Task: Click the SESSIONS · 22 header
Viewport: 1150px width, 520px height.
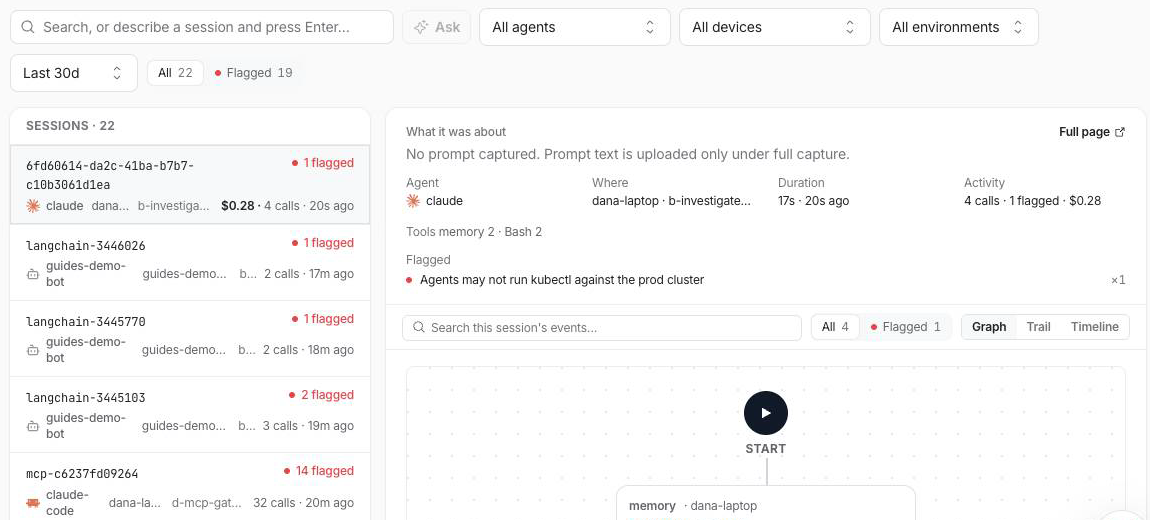Action: point(70,126)
